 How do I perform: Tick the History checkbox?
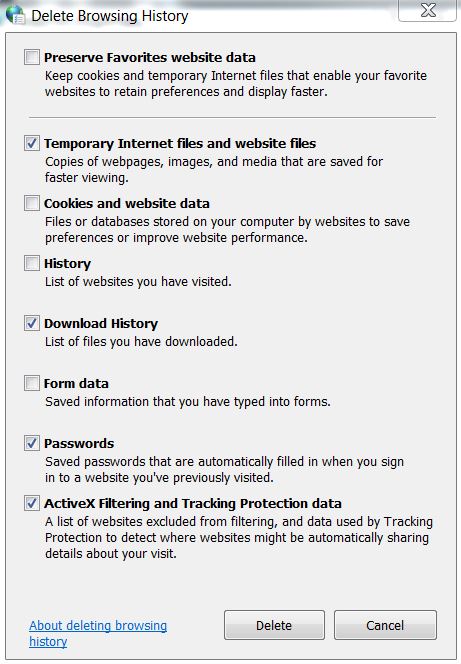(32, 263)
